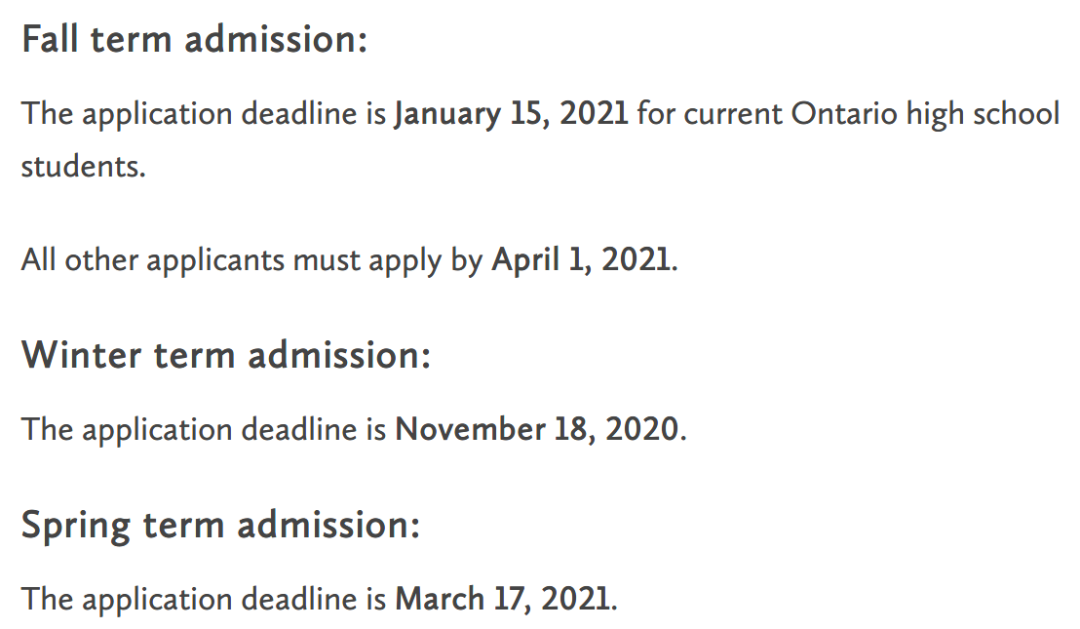Click the Winter term admission heading

click(226, 355)
